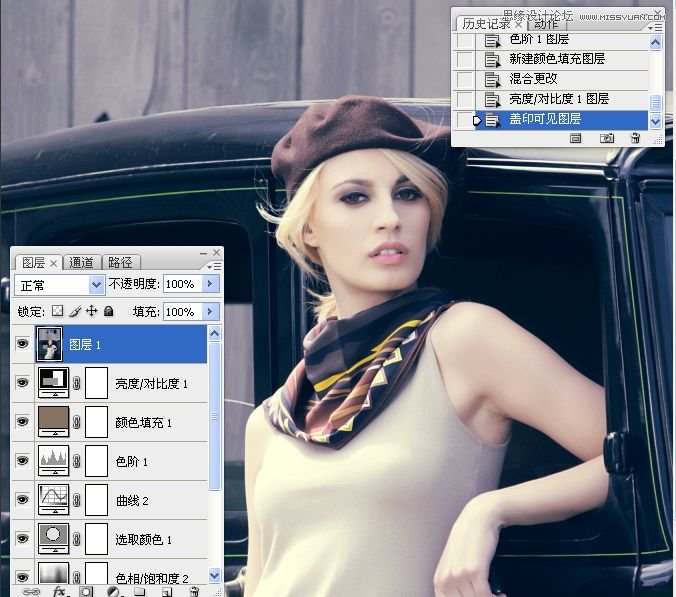Click the lock transparent pixels icon

click(x=58, y=312)
